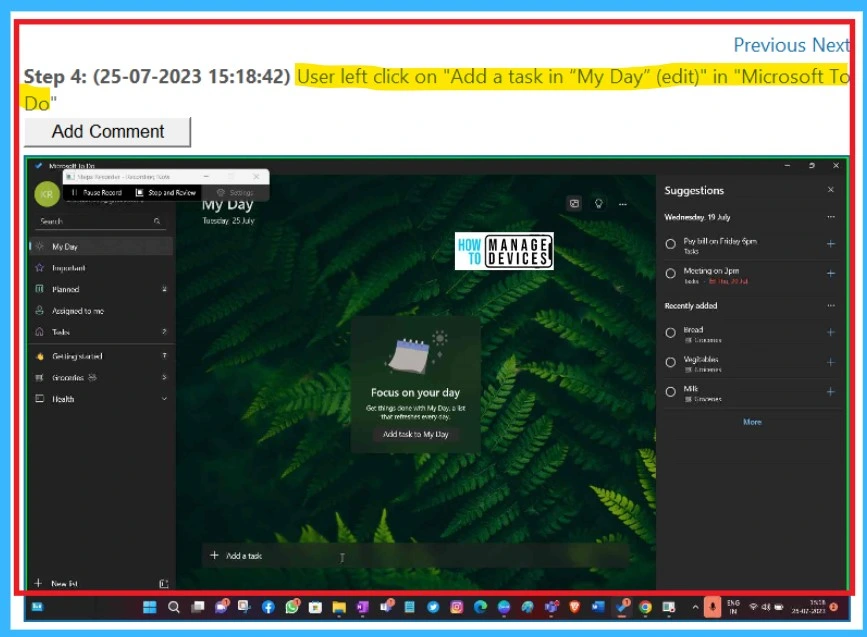Open options for Wednesday, 19 July section
Image resolution: width=867 pixels, height=637 pixels.
831,217
